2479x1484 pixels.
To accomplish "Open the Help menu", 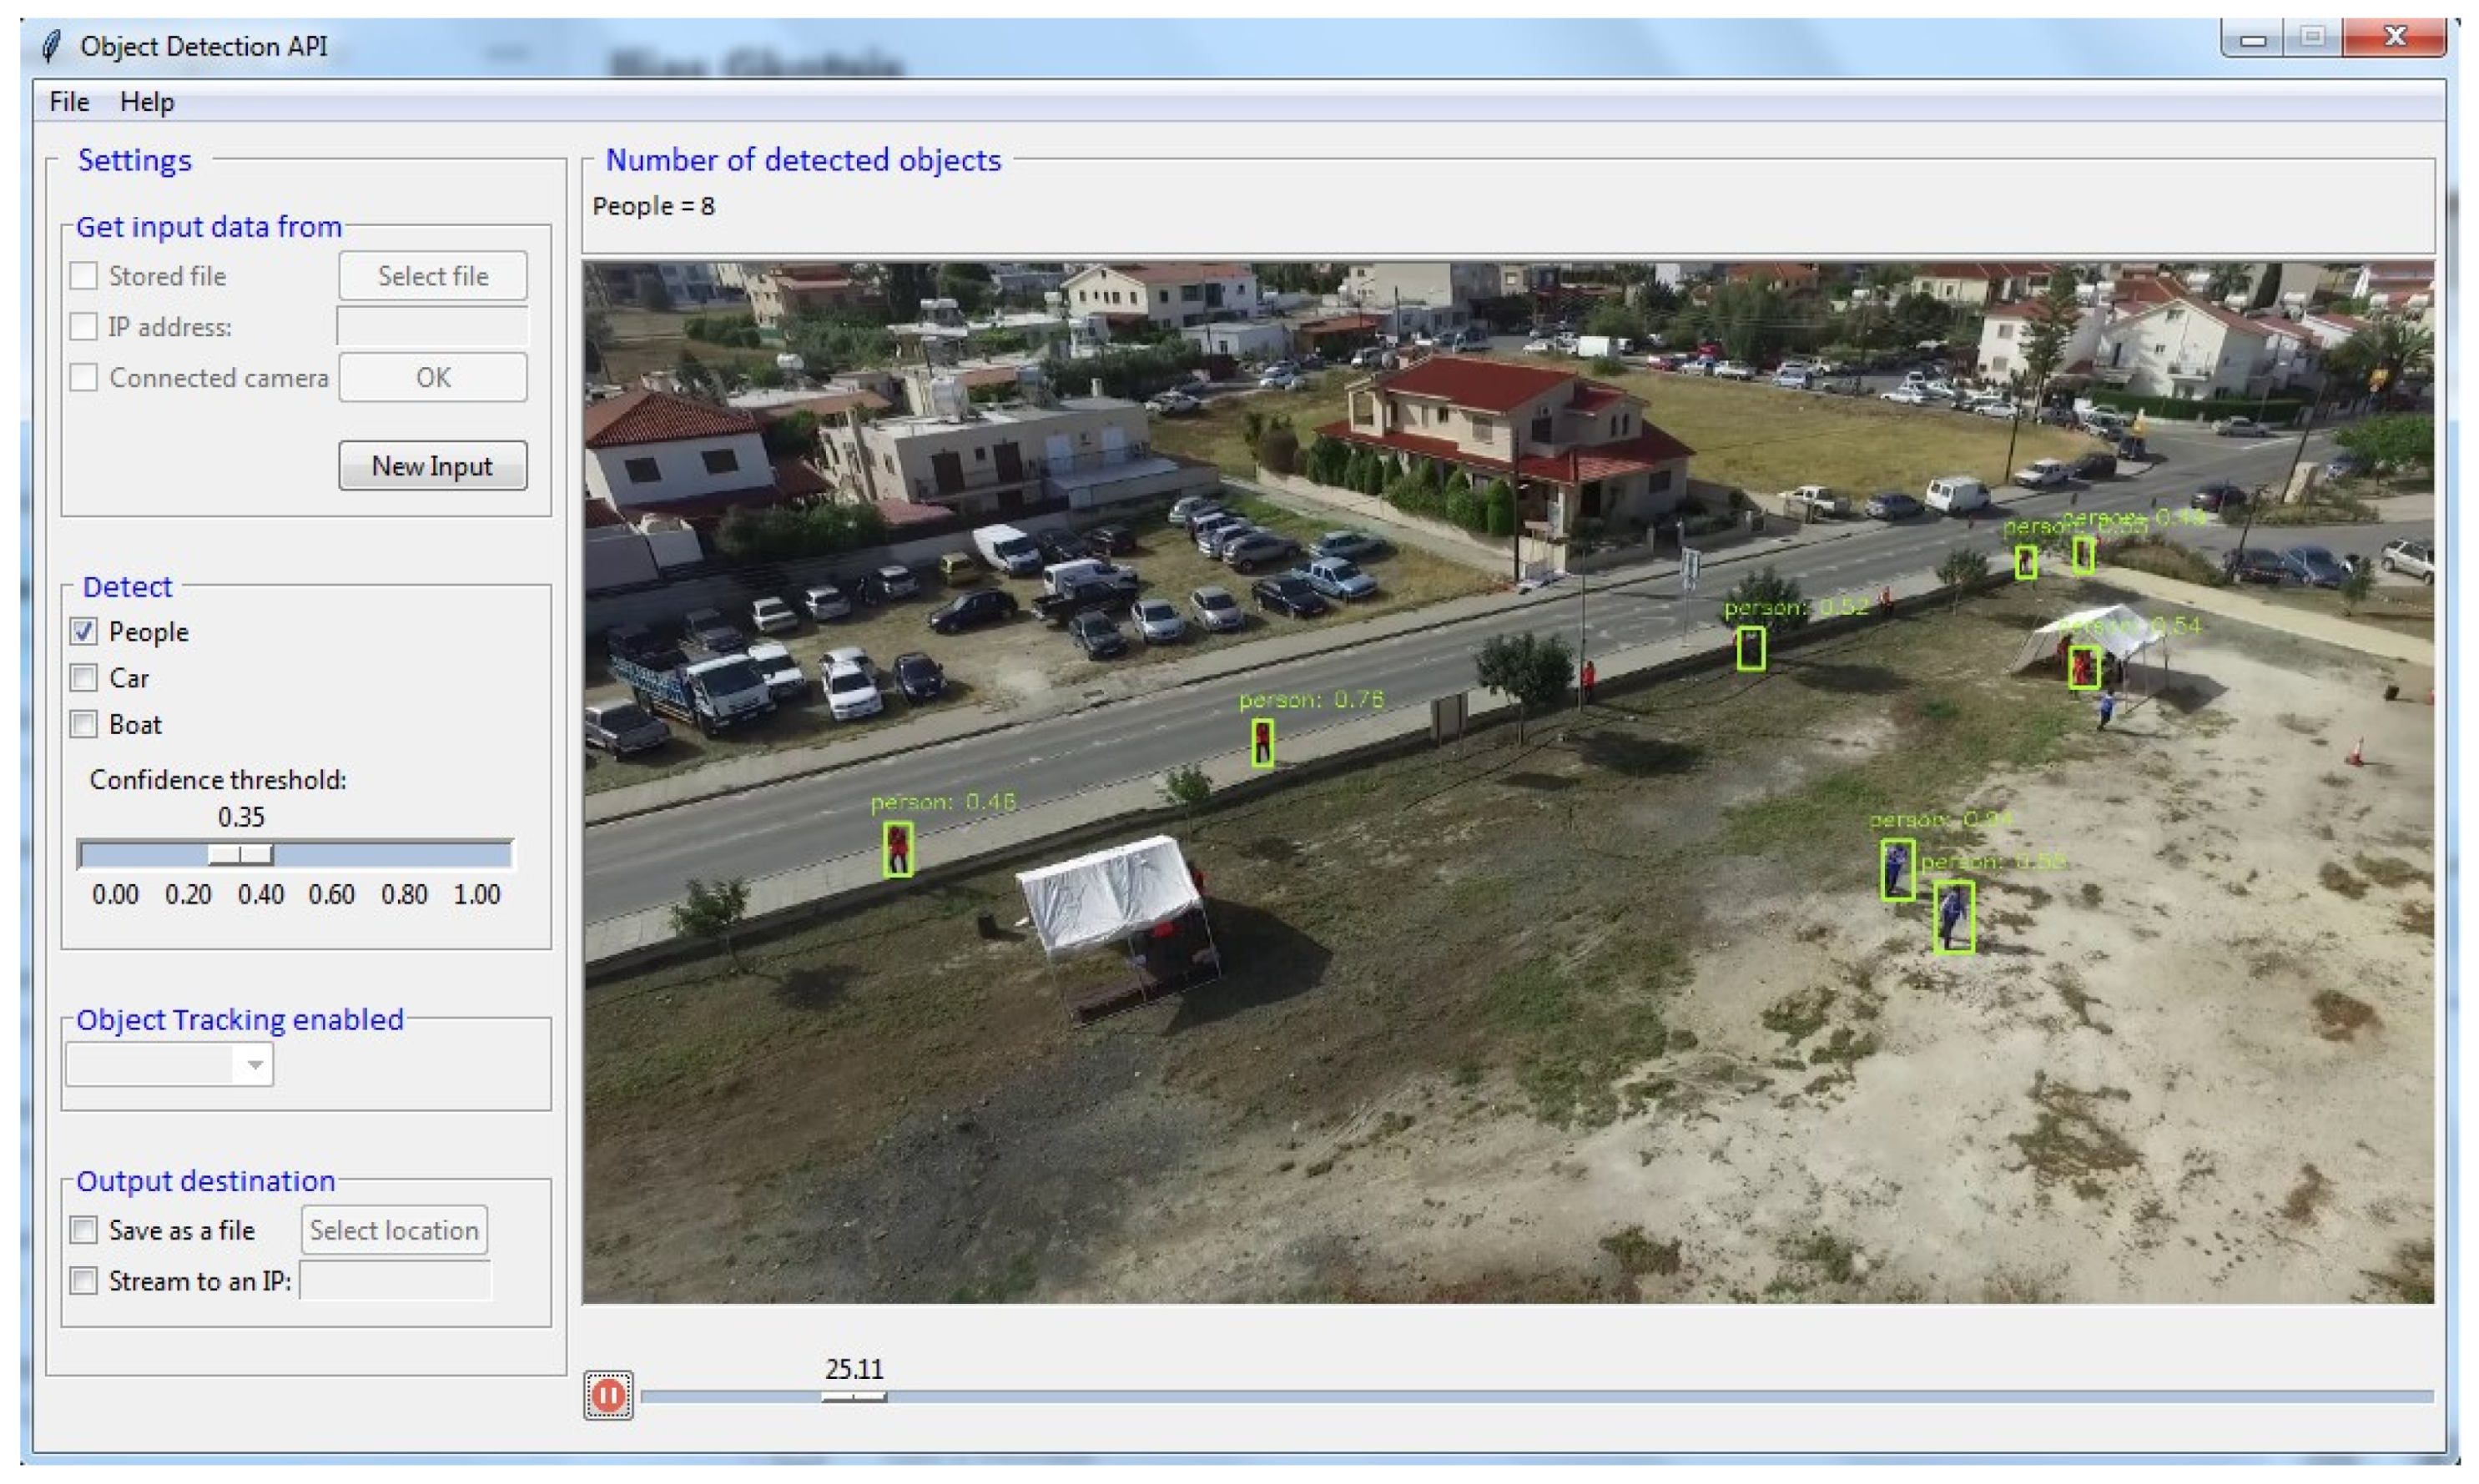I will (x=147, y=102).
